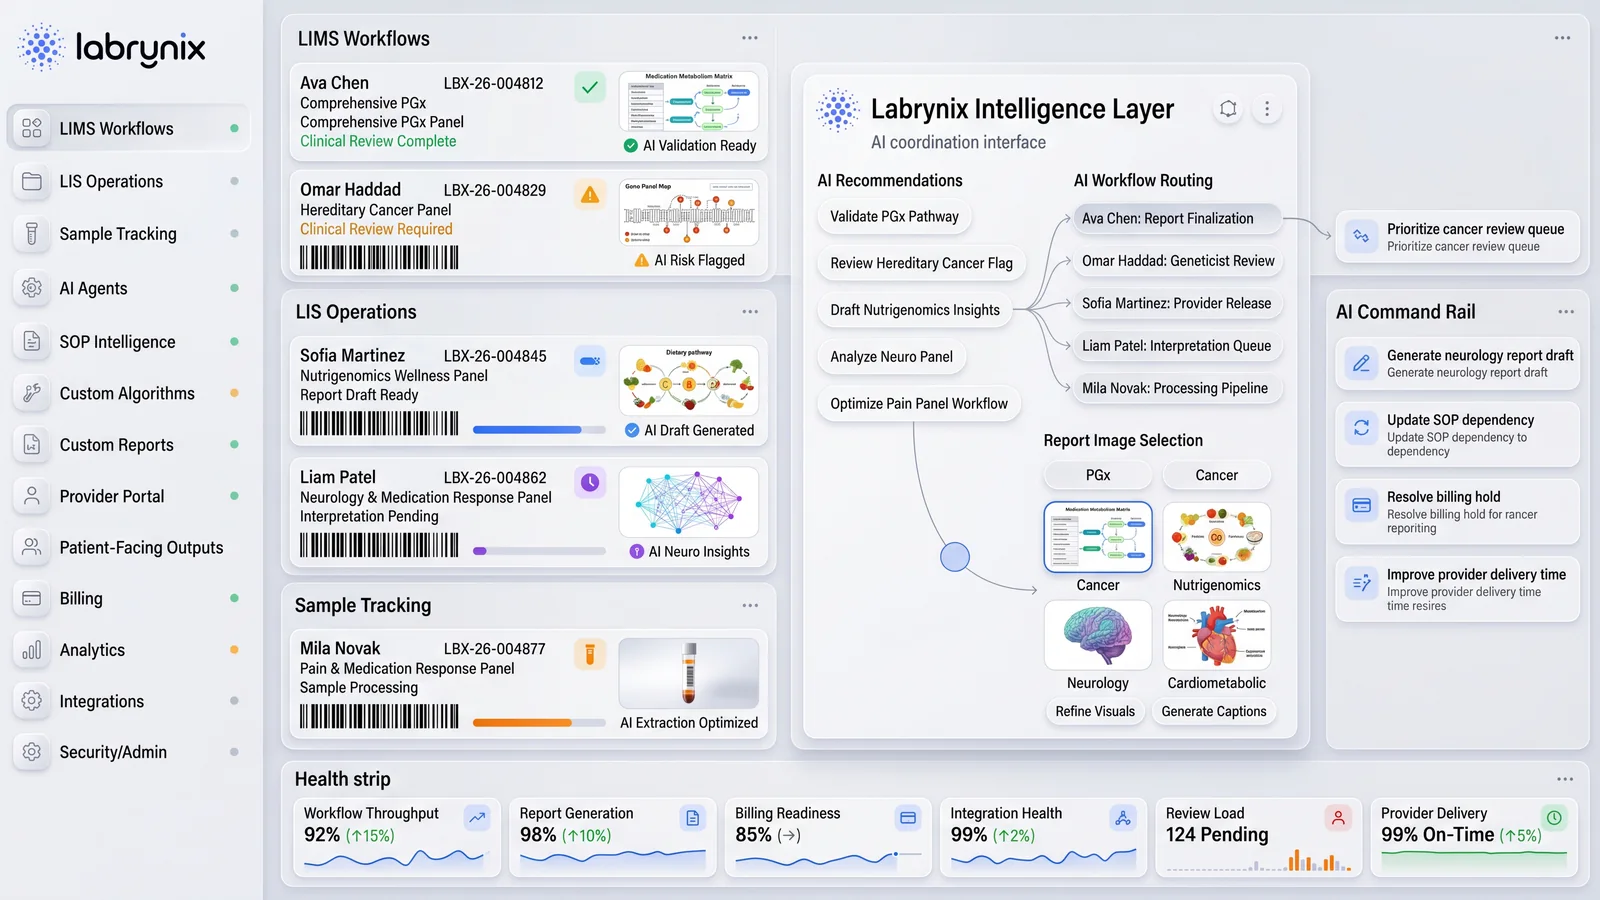
Task: Click Resolve billing hold command
Action: coord(1458,511)
